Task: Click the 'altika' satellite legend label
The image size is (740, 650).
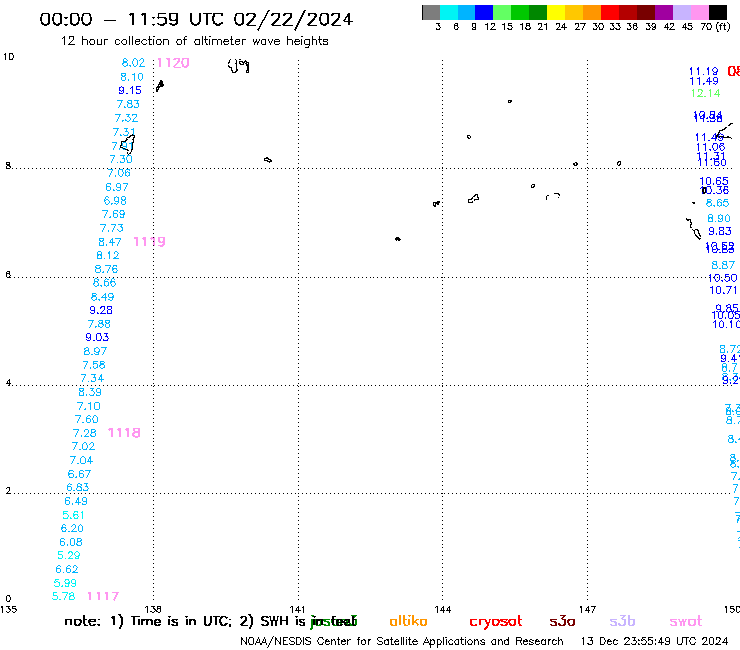Action: tap(408, 621)
